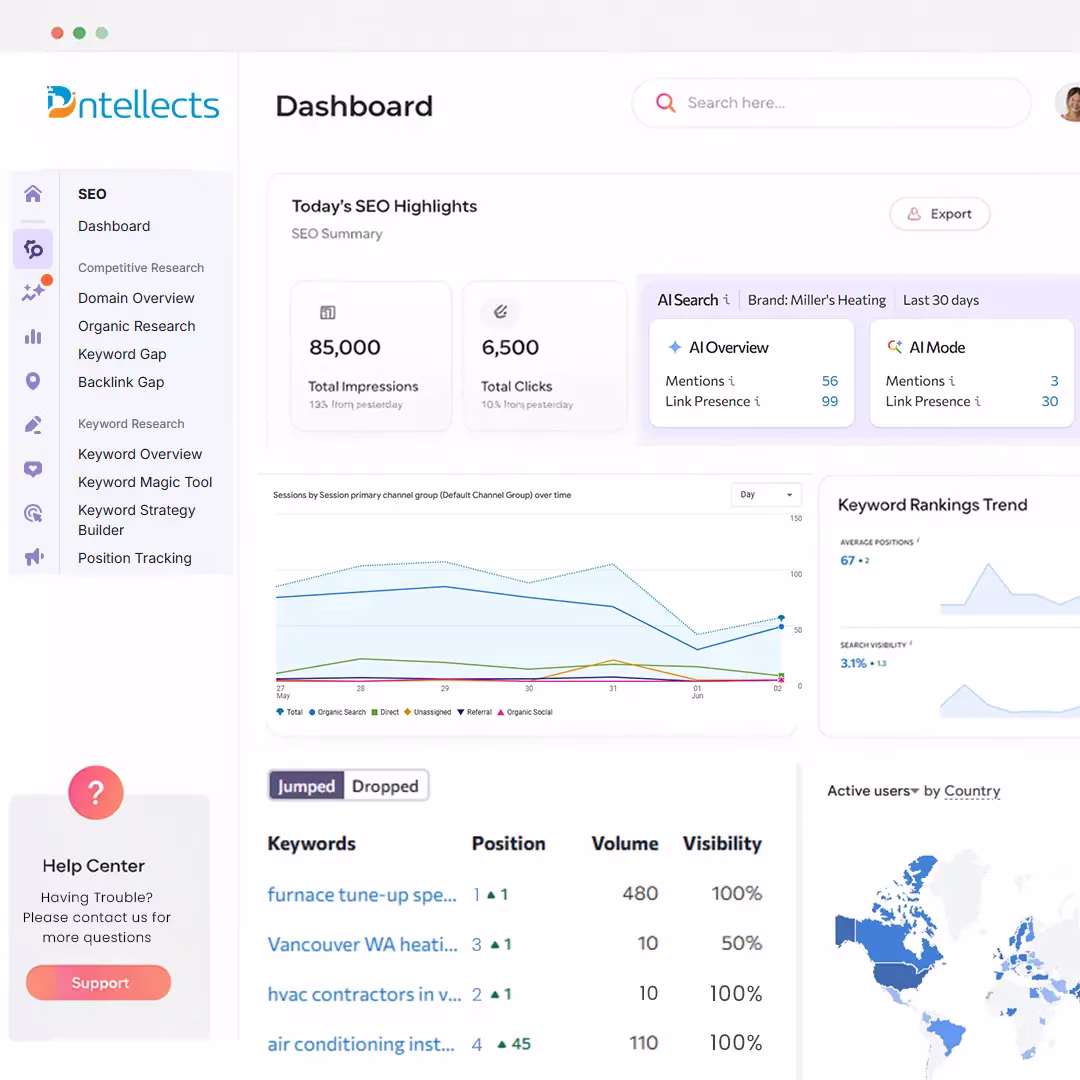Hide the Organic Search series in the legend
1080x1080 pixels.
click(x=340, y=712)
